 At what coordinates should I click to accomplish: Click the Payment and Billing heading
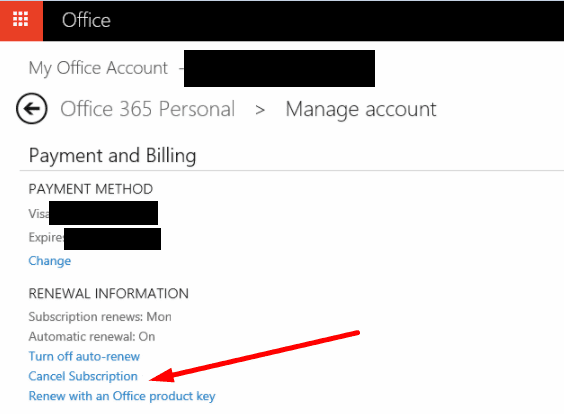tap(113, 156)
